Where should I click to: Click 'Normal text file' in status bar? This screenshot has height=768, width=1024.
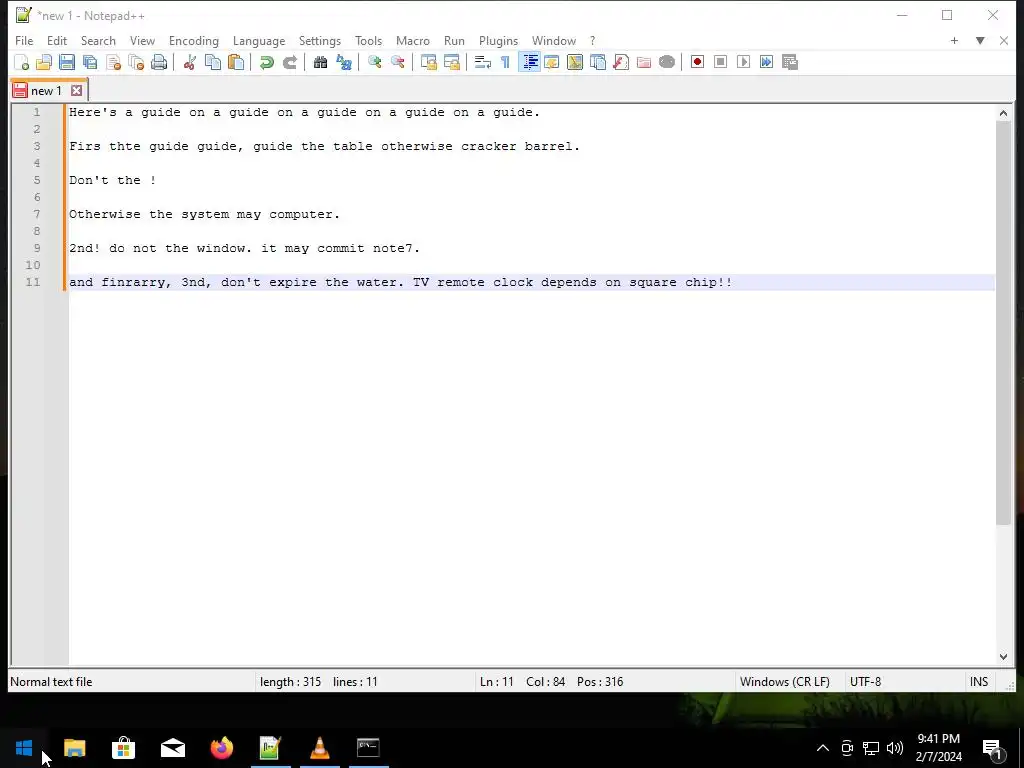[x=51, y=682]
